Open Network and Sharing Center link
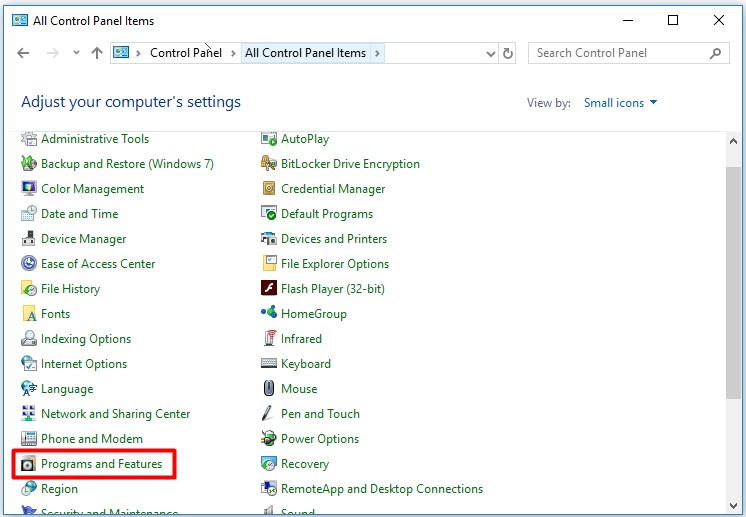The height and width of the screenshot is (517, 746). click(116, 414)
